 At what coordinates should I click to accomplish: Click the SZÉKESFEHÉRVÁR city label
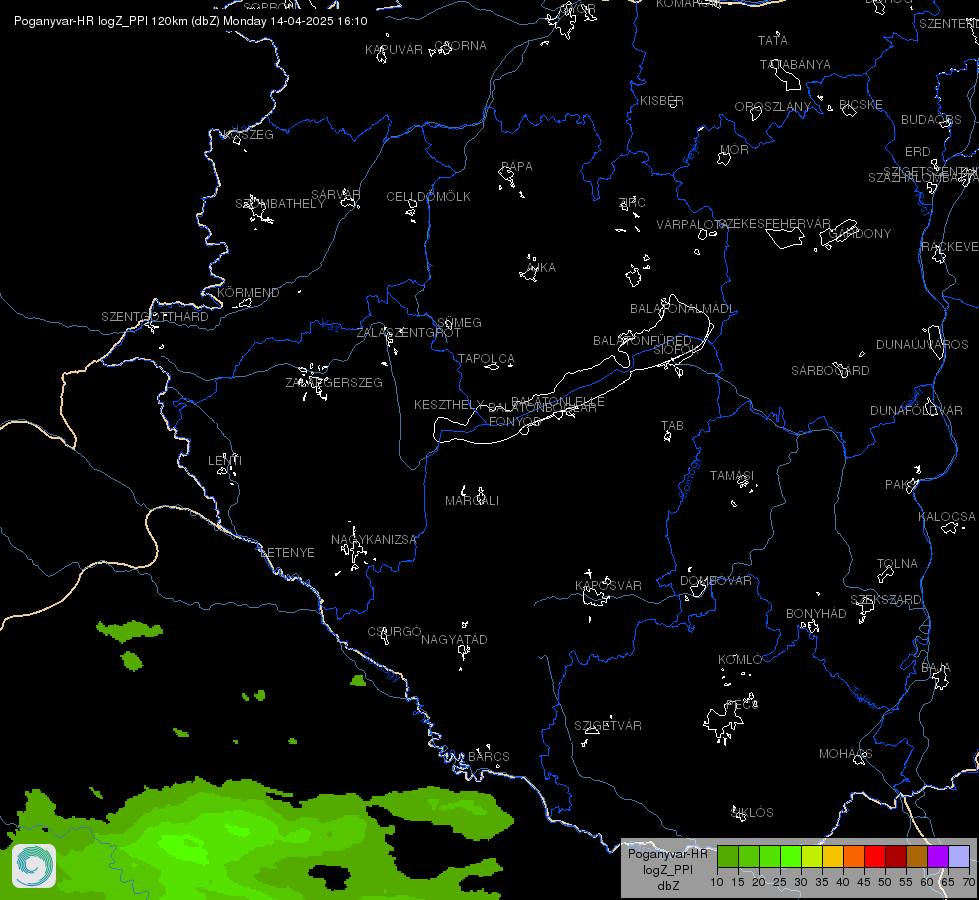click(774, 224)
